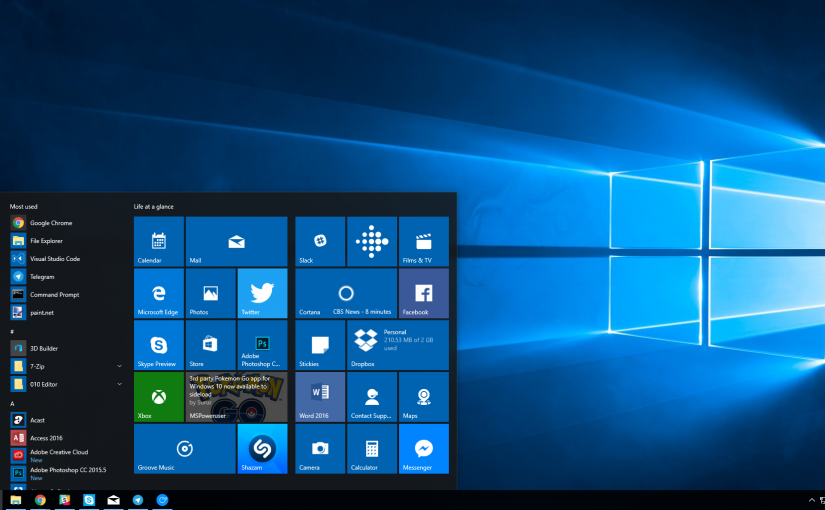The width and height of the screenshot is (825, 510).
Task: Open Word 2016 tile
Action: (x=320, y=397)
